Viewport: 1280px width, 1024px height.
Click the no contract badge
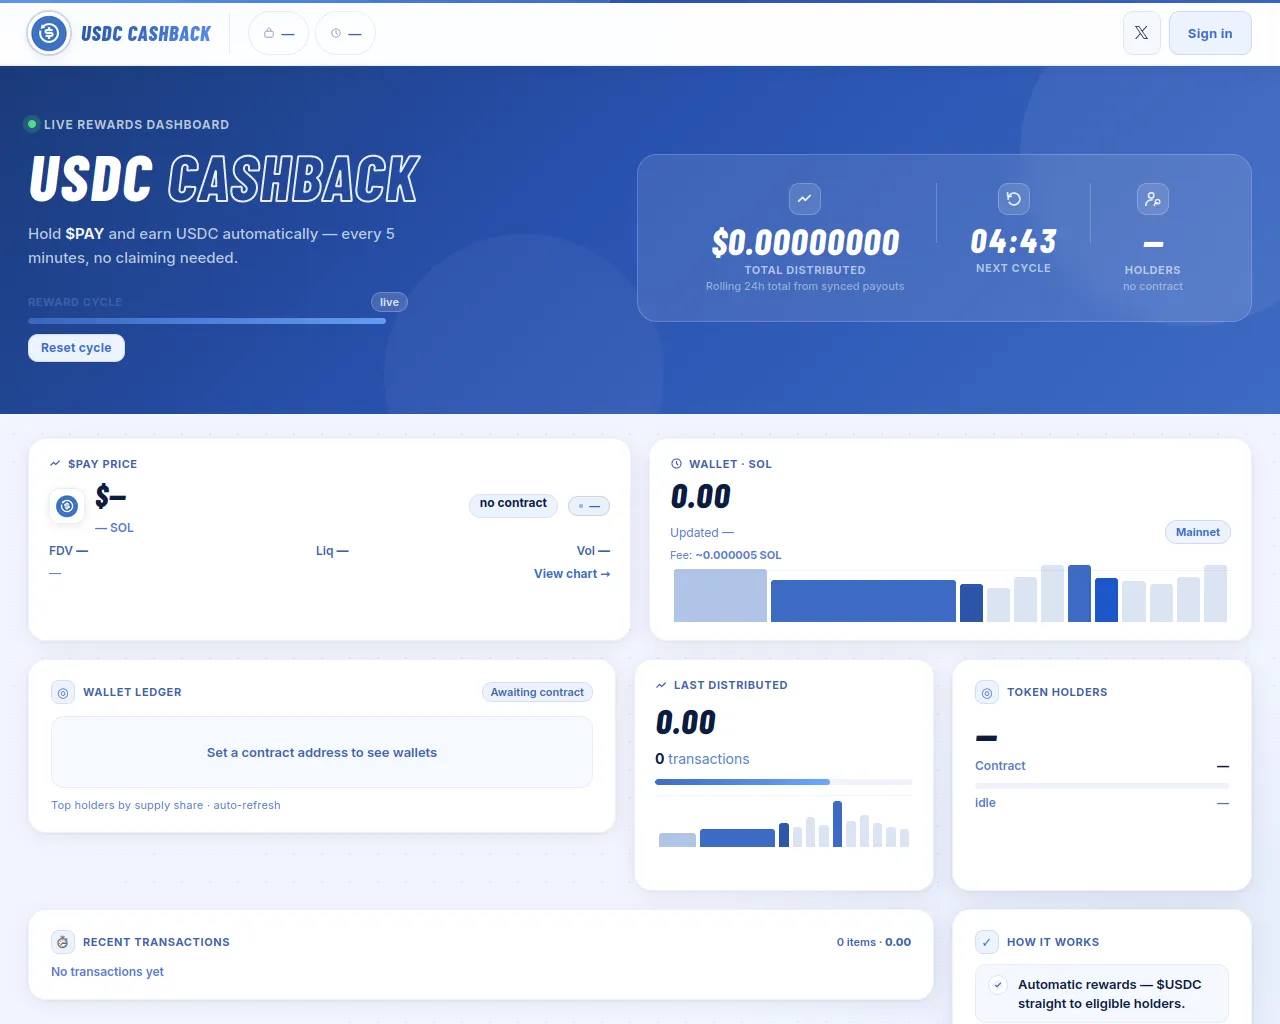click(x=513, y=504)
